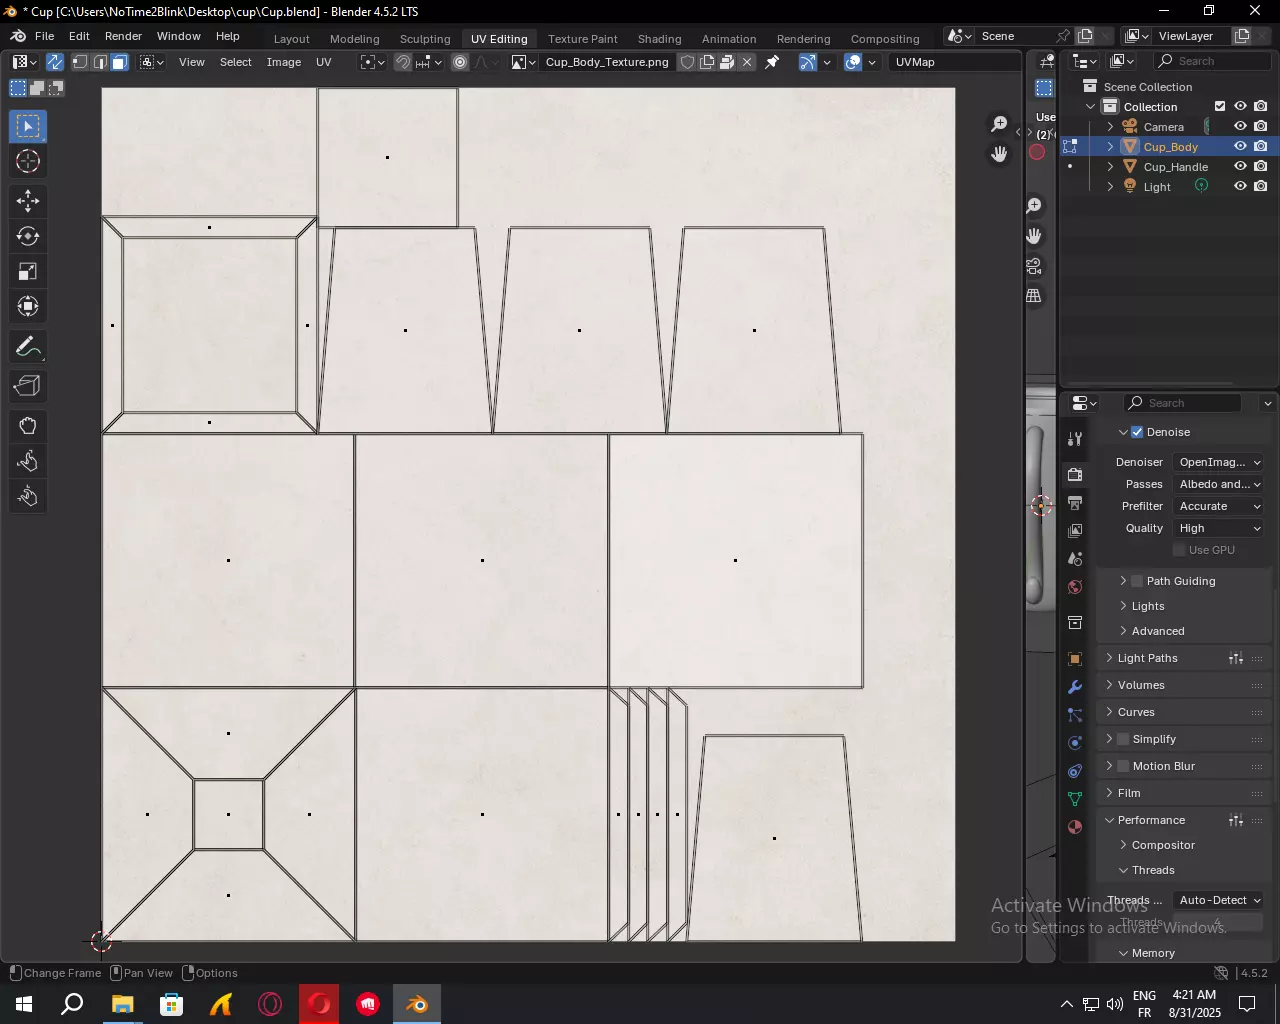Switch to the Texture Paint workspace tab

(x=582, y=39)
